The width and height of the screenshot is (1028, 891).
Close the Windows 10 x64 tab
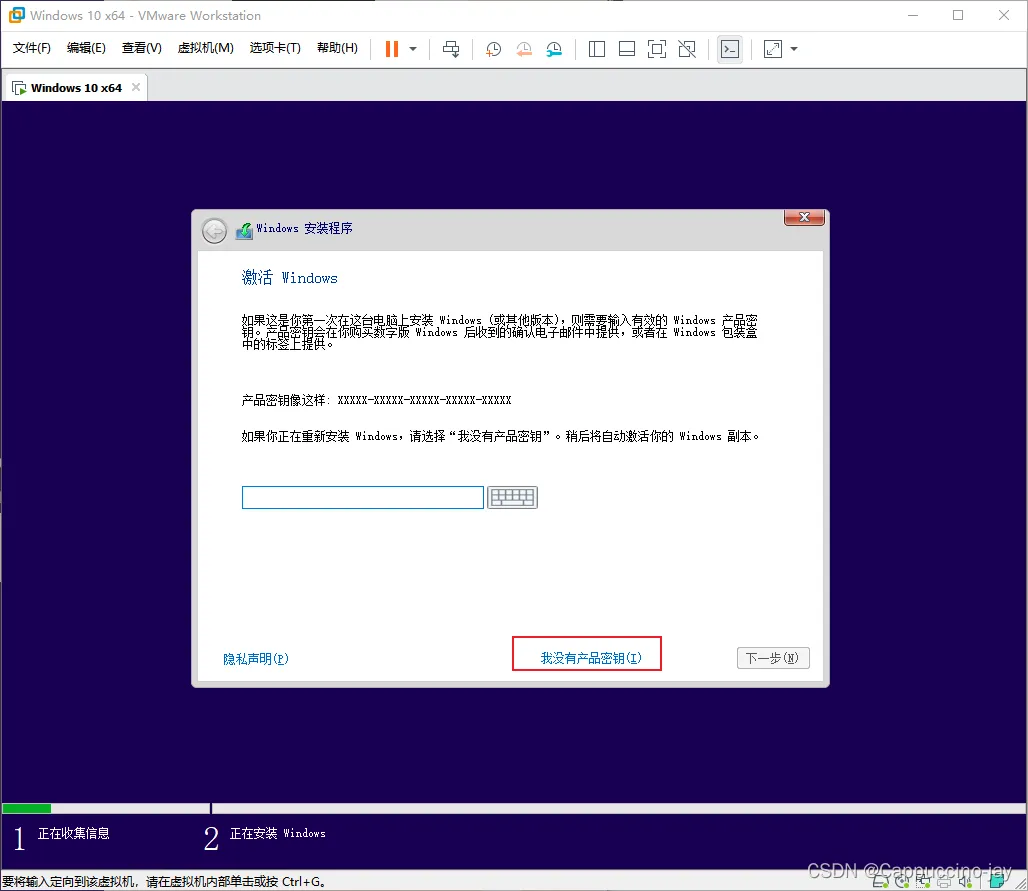[x=136, y=87]
